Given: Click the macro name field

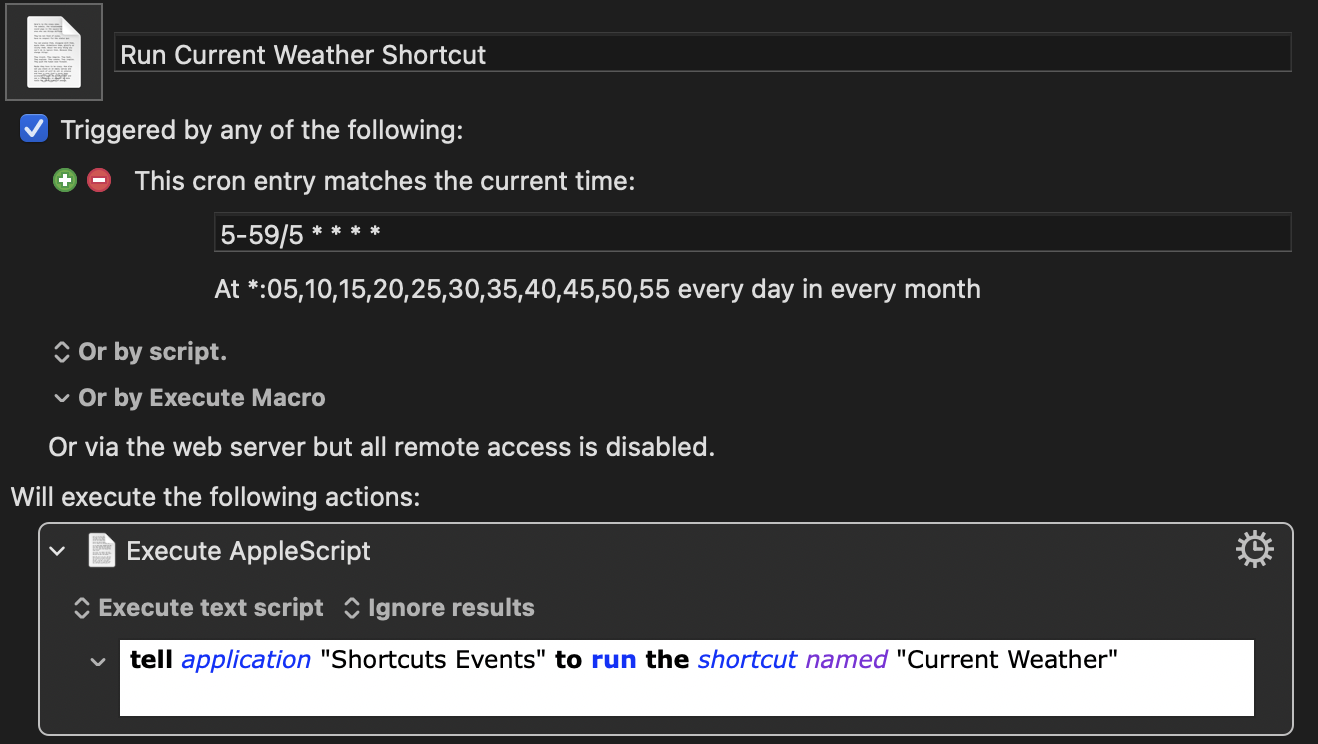Looking at the screenshot, I should point(702,54).
